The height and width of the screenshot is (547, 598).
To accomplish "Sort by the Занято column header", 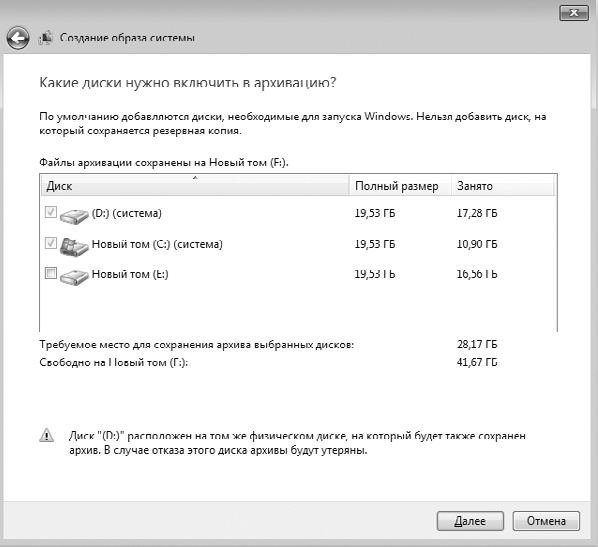I will (503, 186).
